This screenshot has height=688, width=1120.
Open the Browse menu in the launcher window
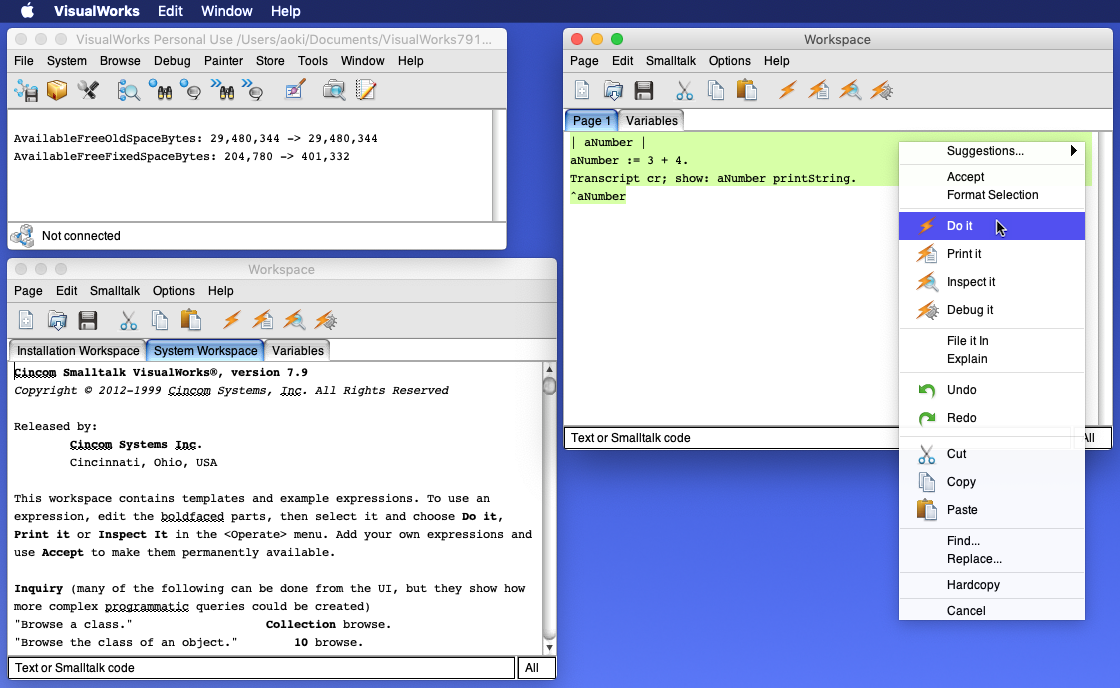tap(120, 61)
